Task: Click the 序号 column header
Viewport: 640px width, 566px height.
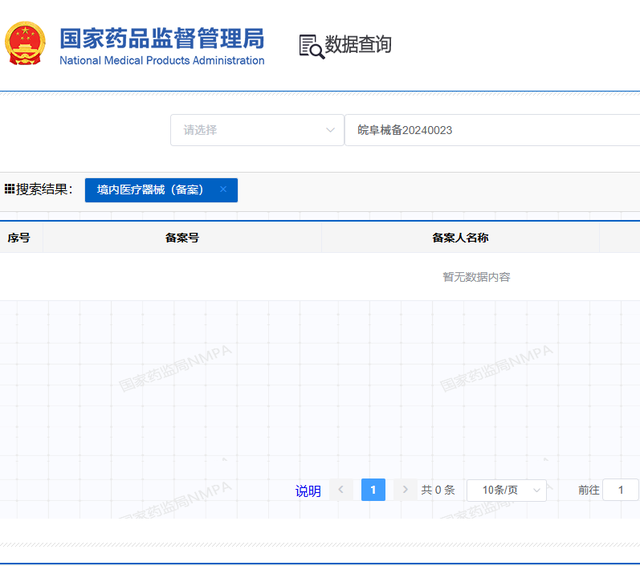Action: coord(19,238)
